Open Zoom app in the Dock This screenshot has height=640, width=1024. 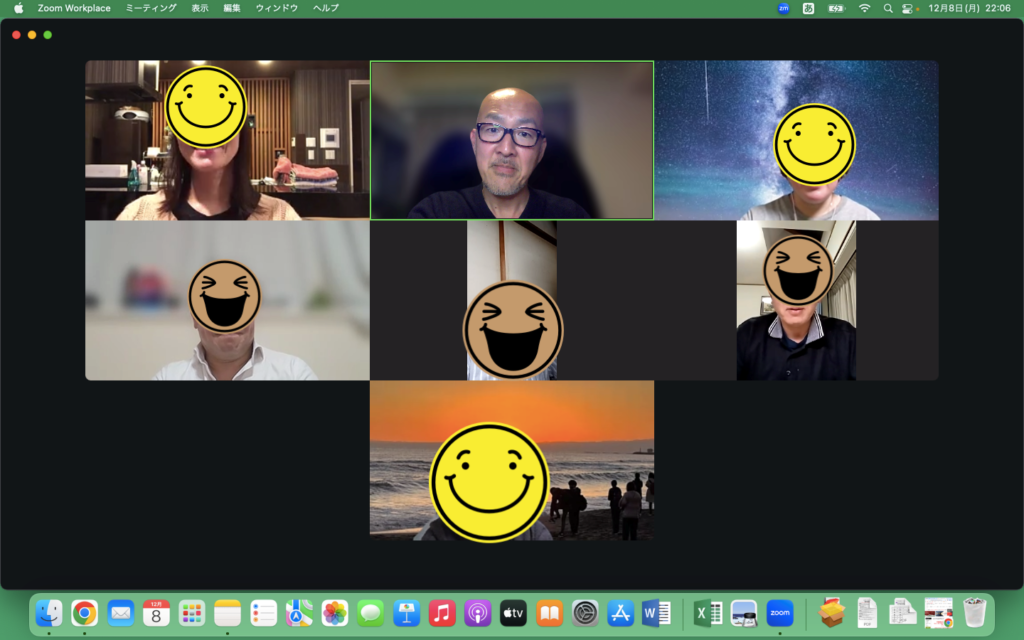click(780, 613)
